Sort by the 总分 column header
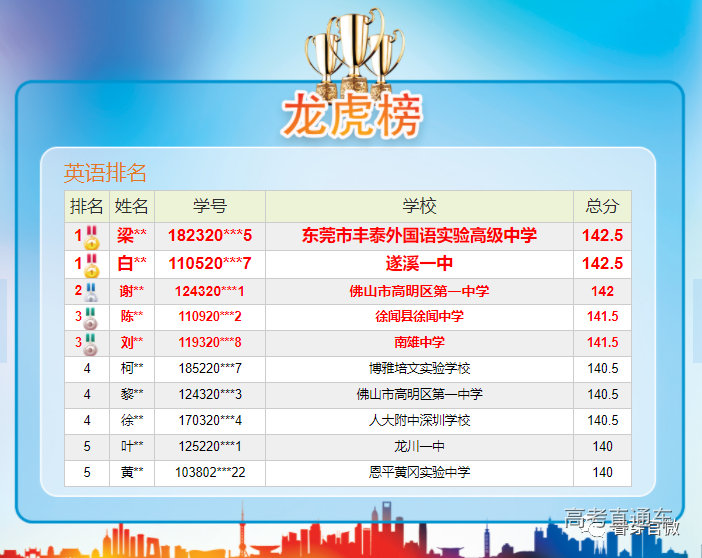 602,206
